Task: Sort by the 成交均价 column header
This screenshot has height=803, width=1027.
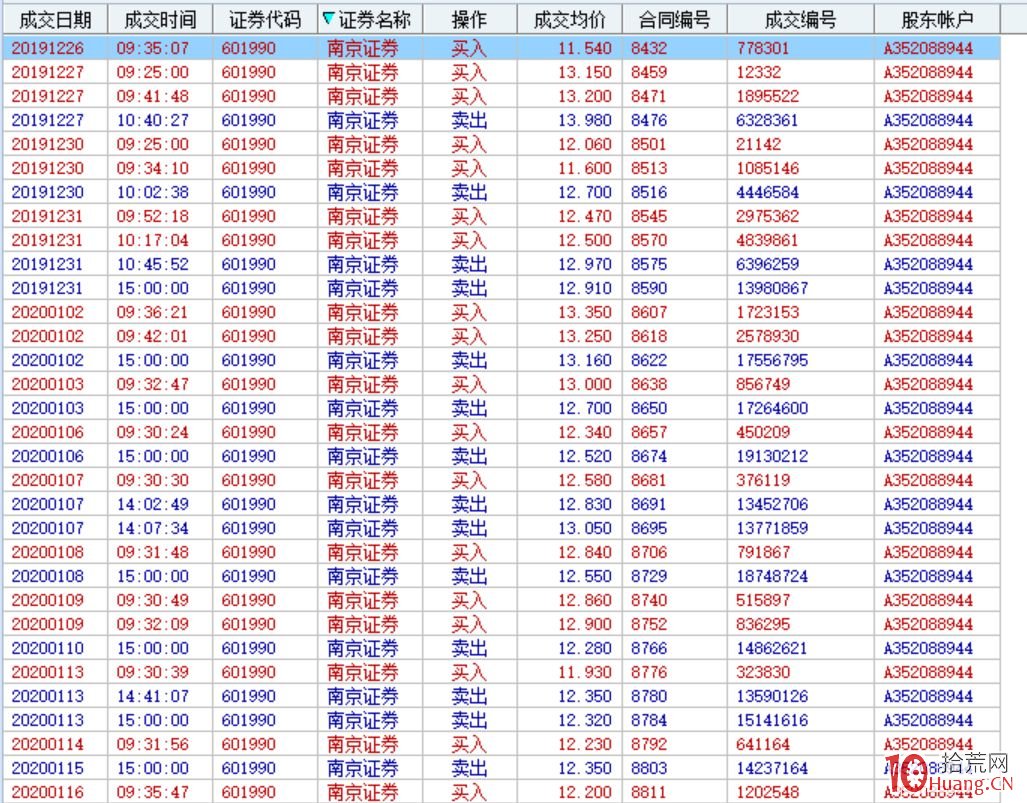Action: (570, 20)
